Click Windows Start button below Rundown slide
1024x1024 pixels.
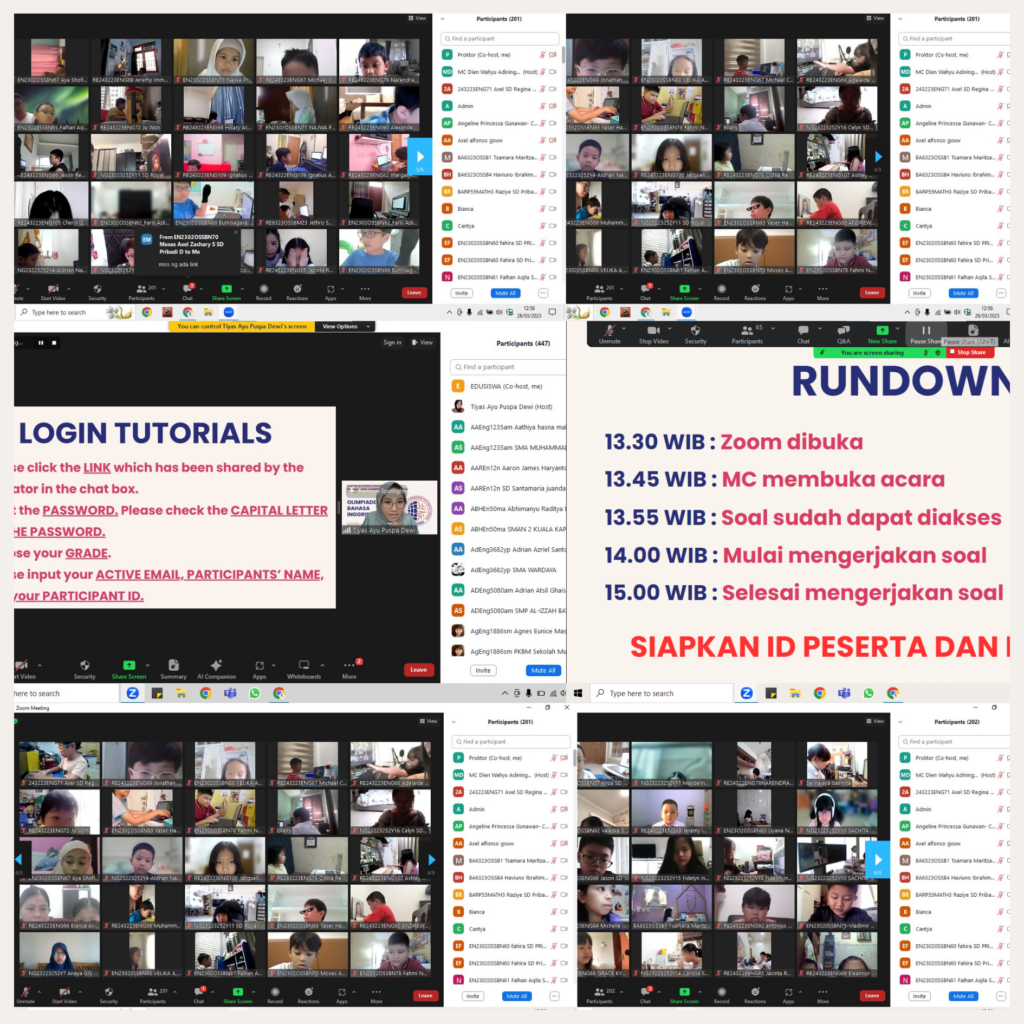tap(578, 694)
